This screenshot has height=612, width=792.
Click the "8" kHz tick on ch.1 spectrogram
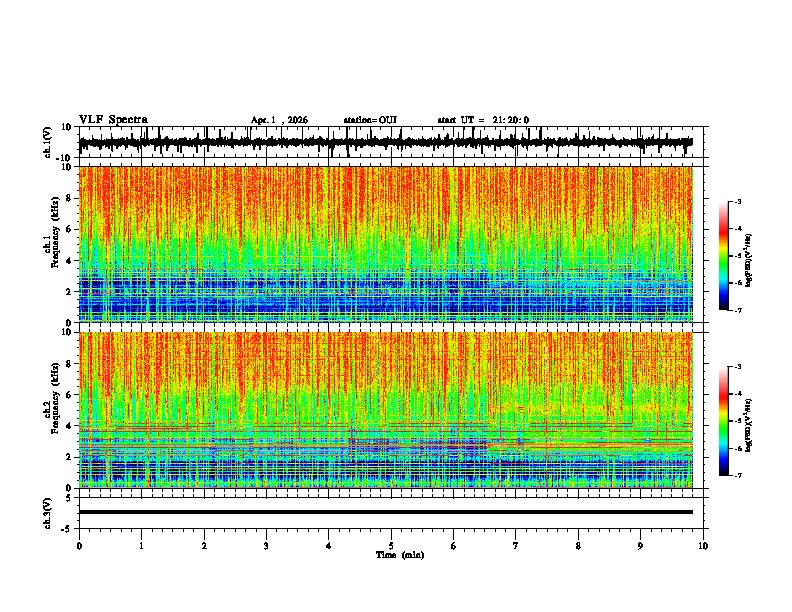pos(69,198)
